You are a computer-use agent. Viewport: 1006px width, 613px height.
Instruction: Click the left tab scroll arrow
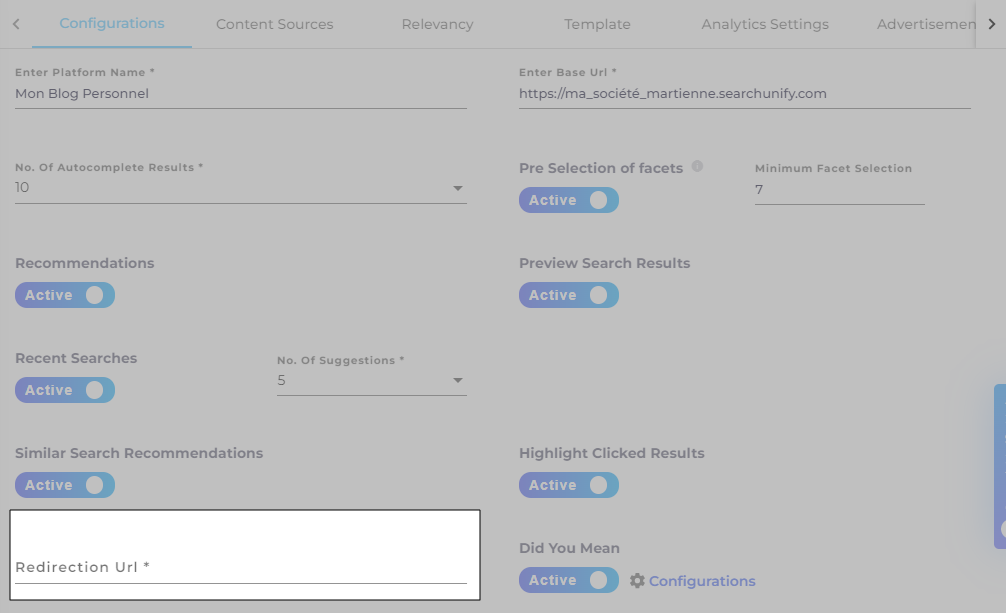pyautogui.click(x=16, y=24)
